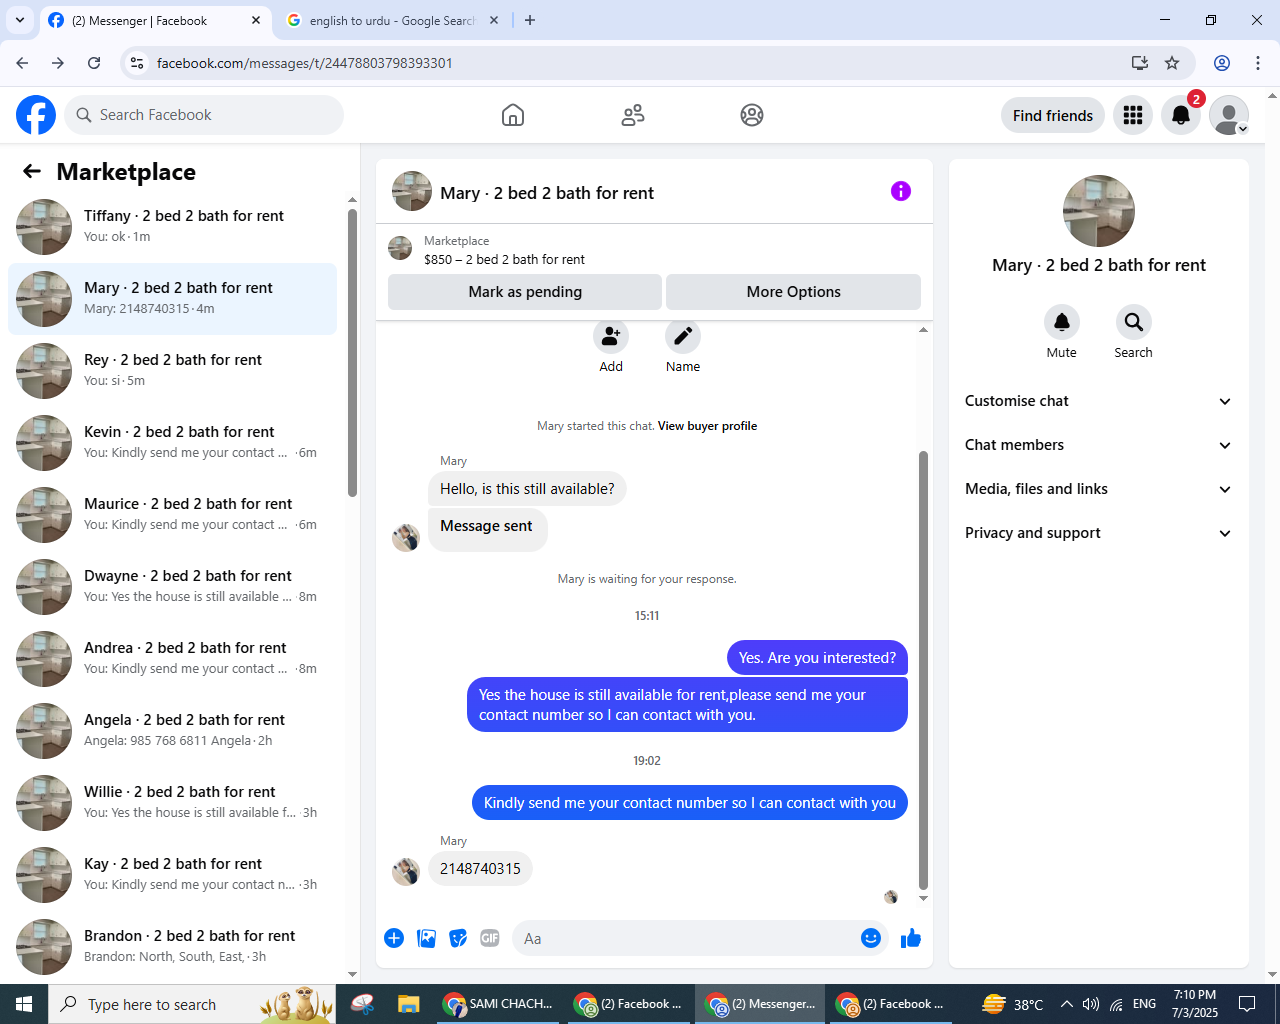Open View buyer profile link
Image resolution: width=1280 pixels, height=1024 pixels.
707,426
